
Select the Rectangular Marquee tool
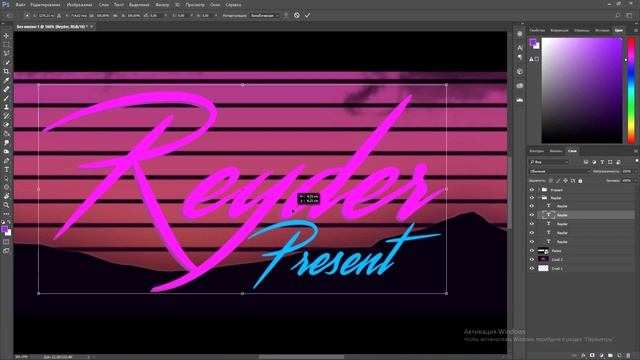click(6, 44)
